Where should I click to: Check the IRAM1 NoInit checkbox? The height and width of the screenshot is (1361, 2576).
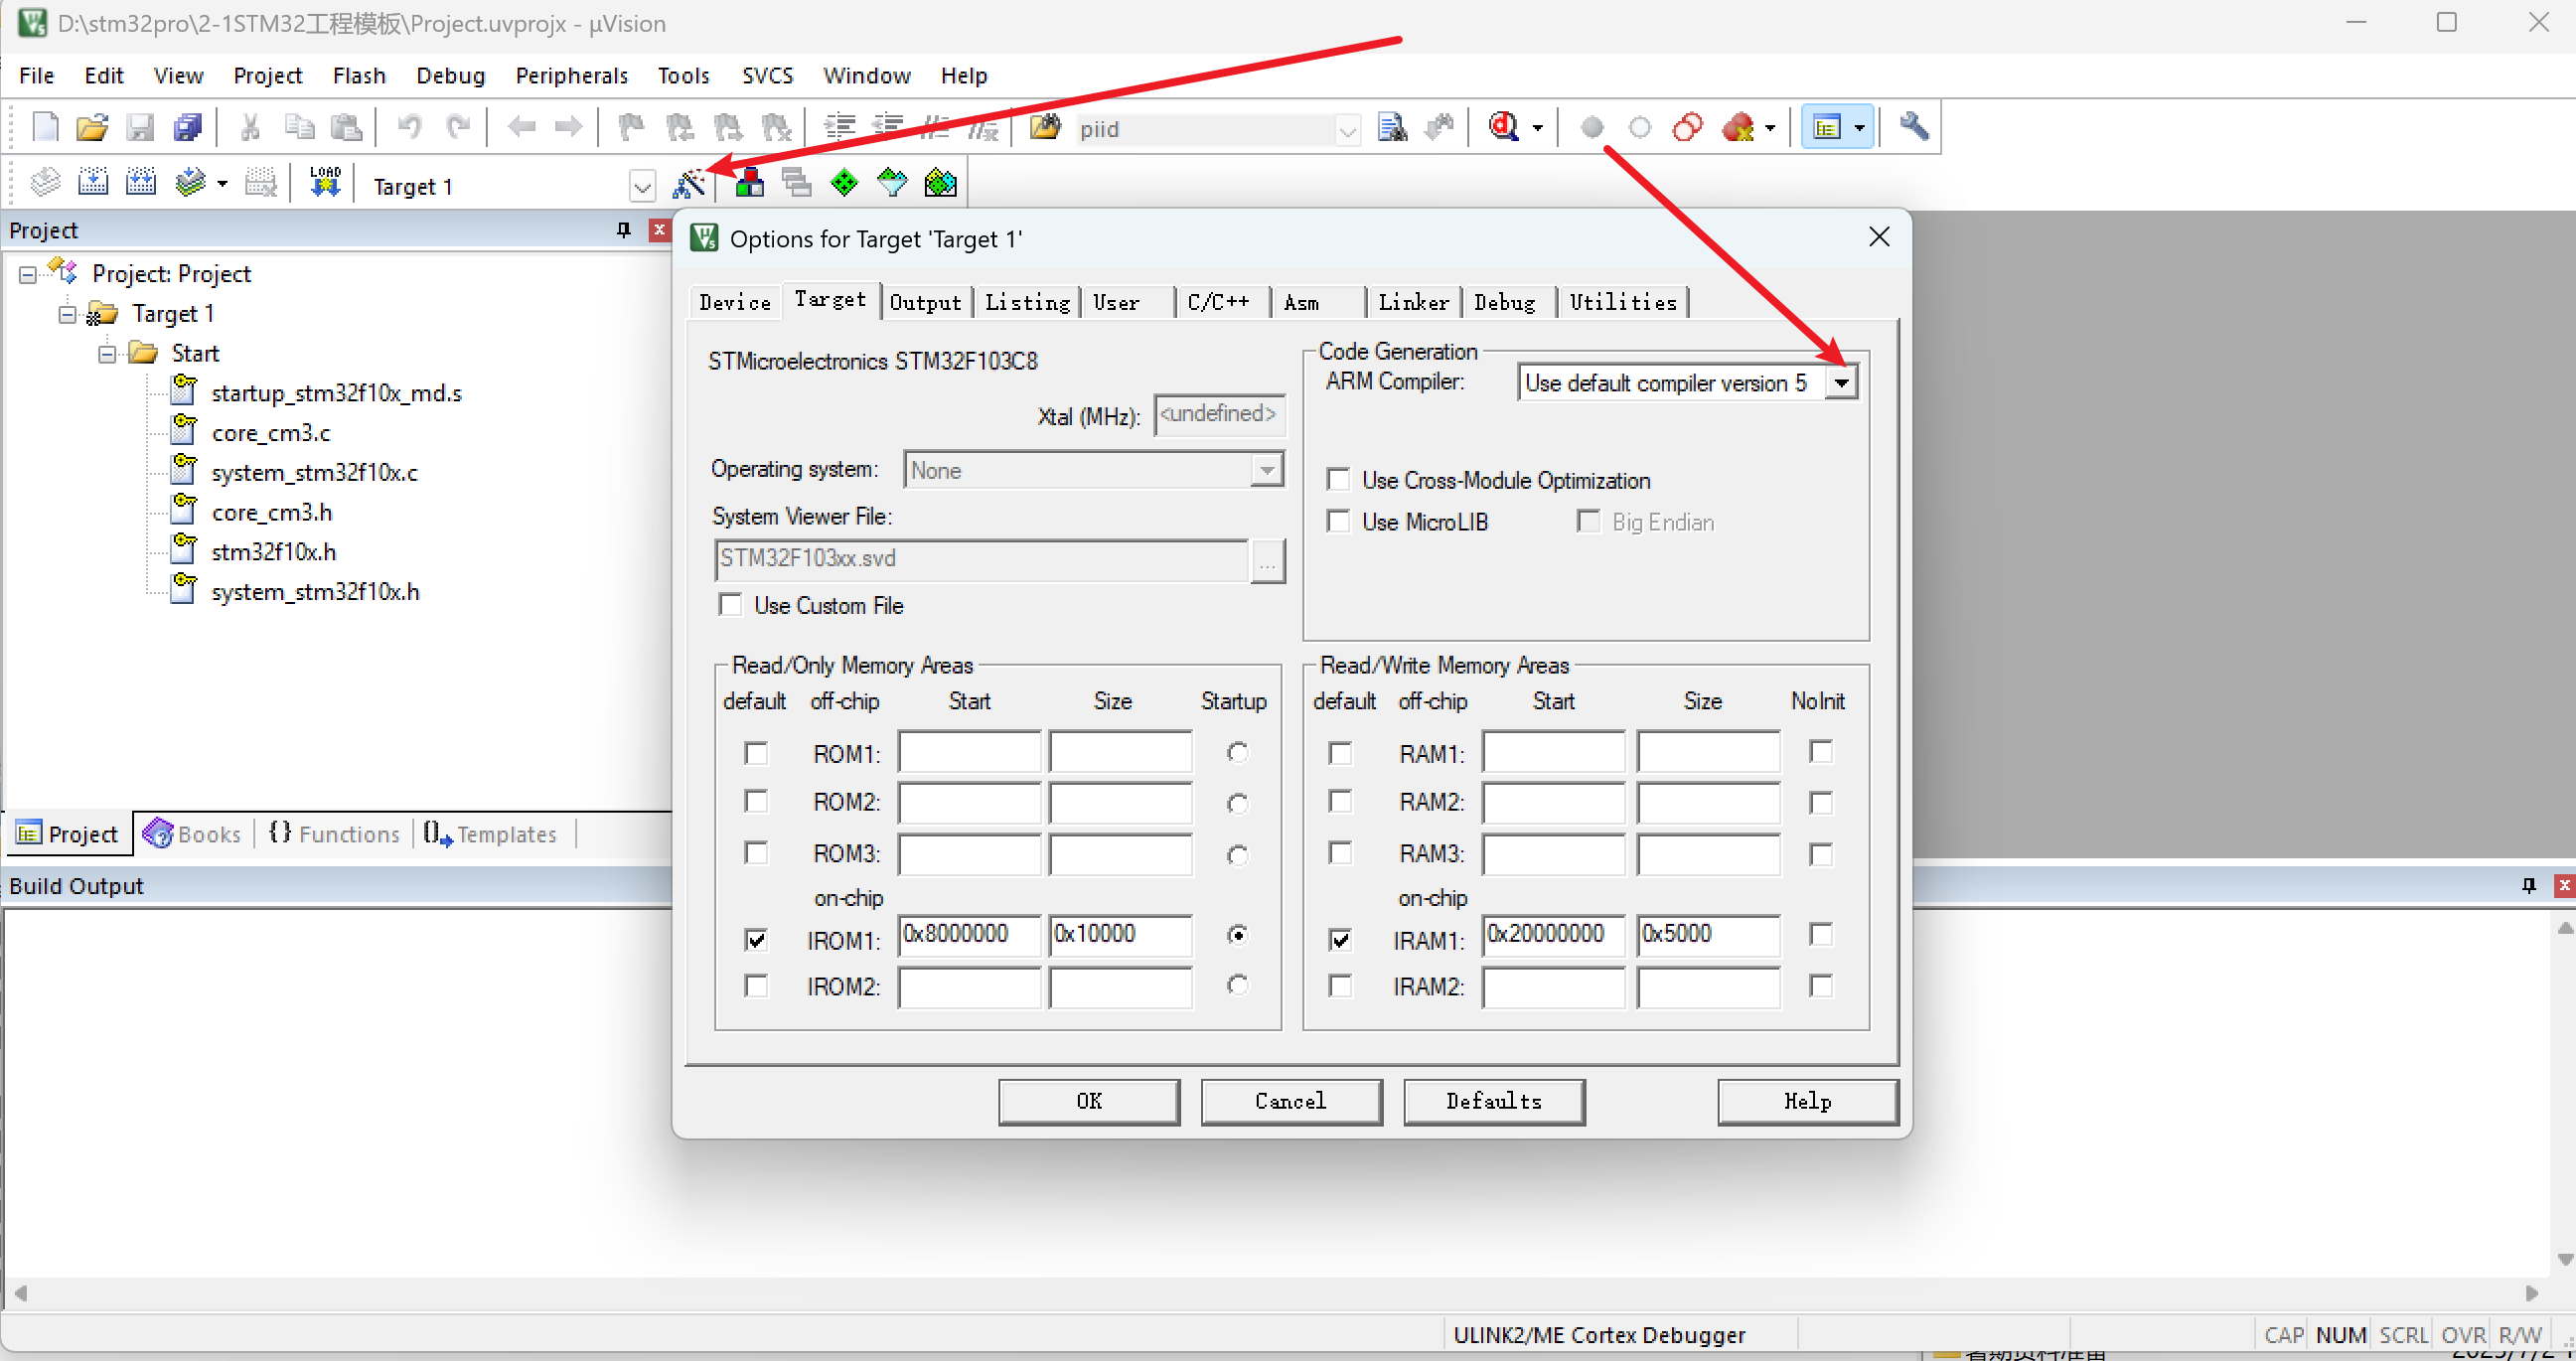(1821, 935)
